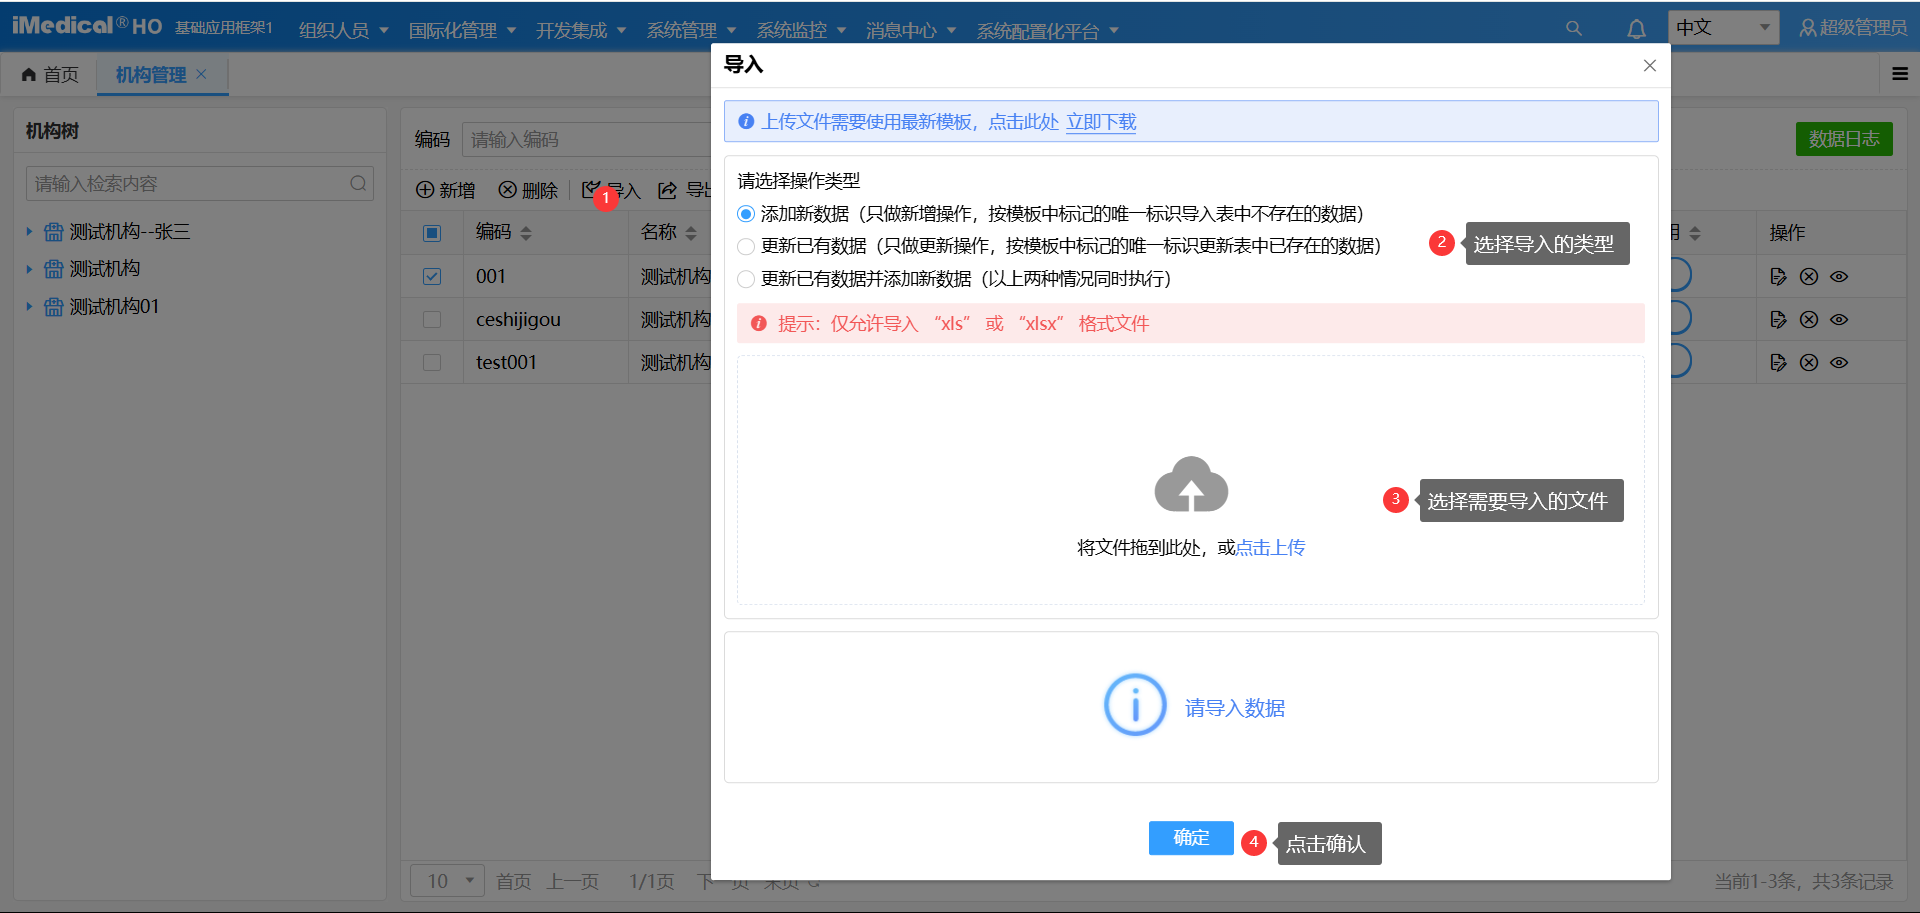This screenshot has width=1920, height=913.
Task: Open the notification bell in the top bar
Action: (x=1636, y=29)
